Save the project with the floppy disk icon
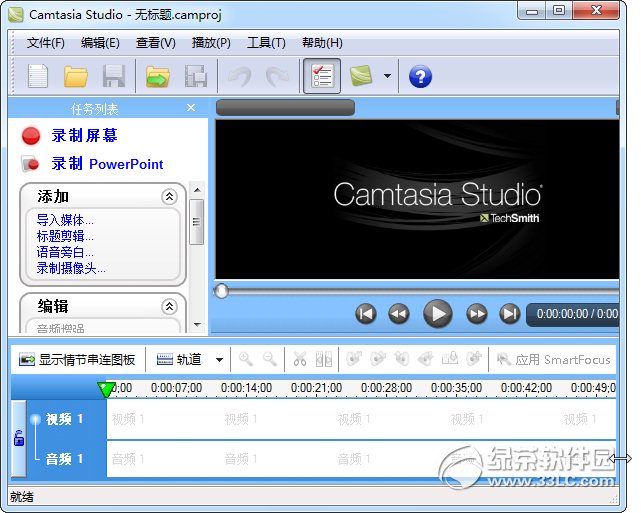This screenshot has width=641, height=513. click(113, 76)
